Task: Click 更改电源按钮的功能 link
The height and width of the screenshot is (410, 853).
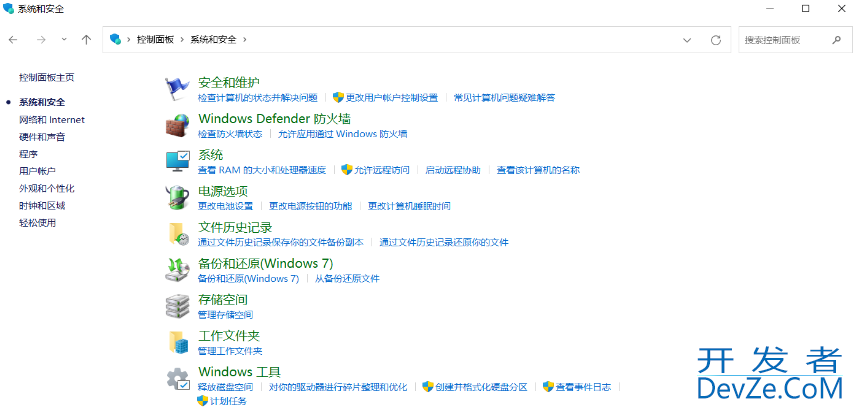Action: coord(311,206)
